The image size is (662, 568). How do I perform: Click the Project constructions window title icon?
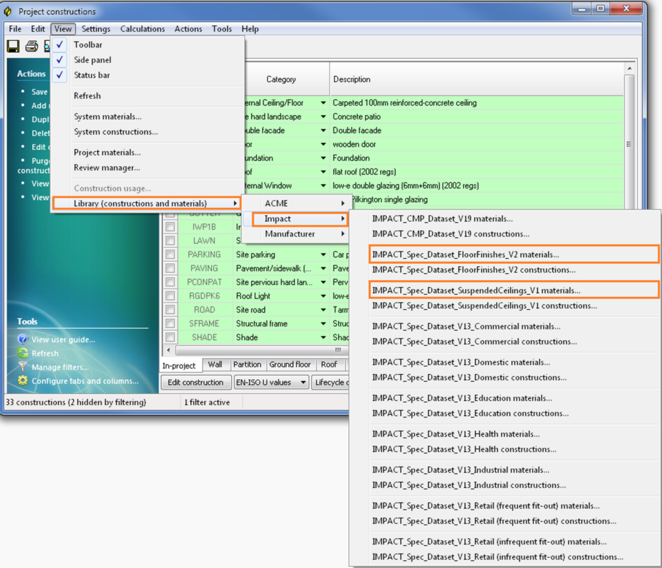pyautogui.click(x=10, y=9)
